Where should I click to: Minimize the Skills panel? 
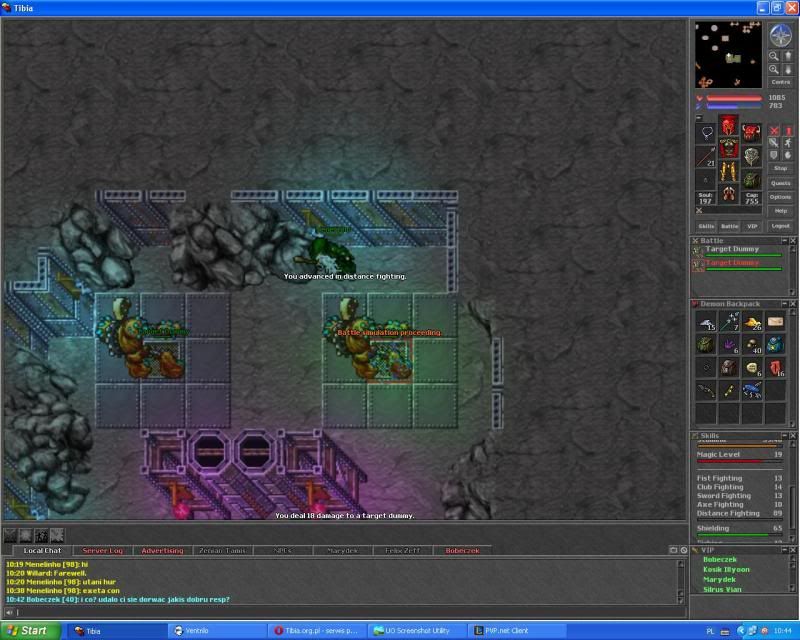[x=785, y=435]
